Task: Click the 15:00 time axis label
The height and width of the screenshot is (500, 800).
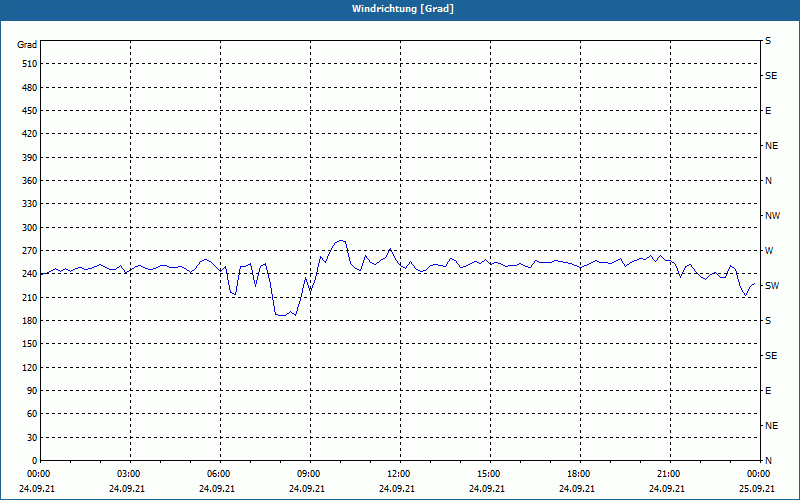Action: 488,474
